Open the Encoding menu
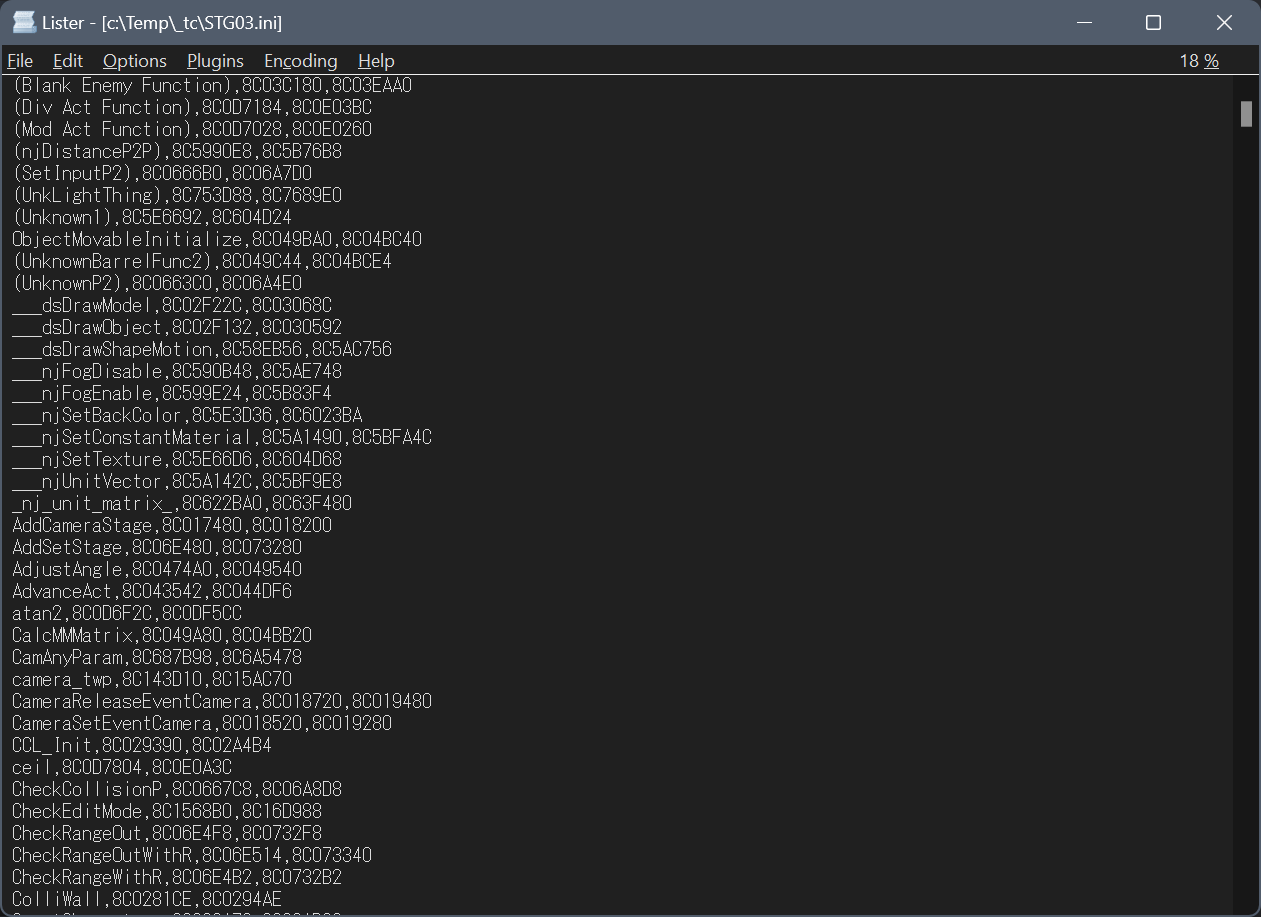 pyautogui.click(x=300, y=61)
